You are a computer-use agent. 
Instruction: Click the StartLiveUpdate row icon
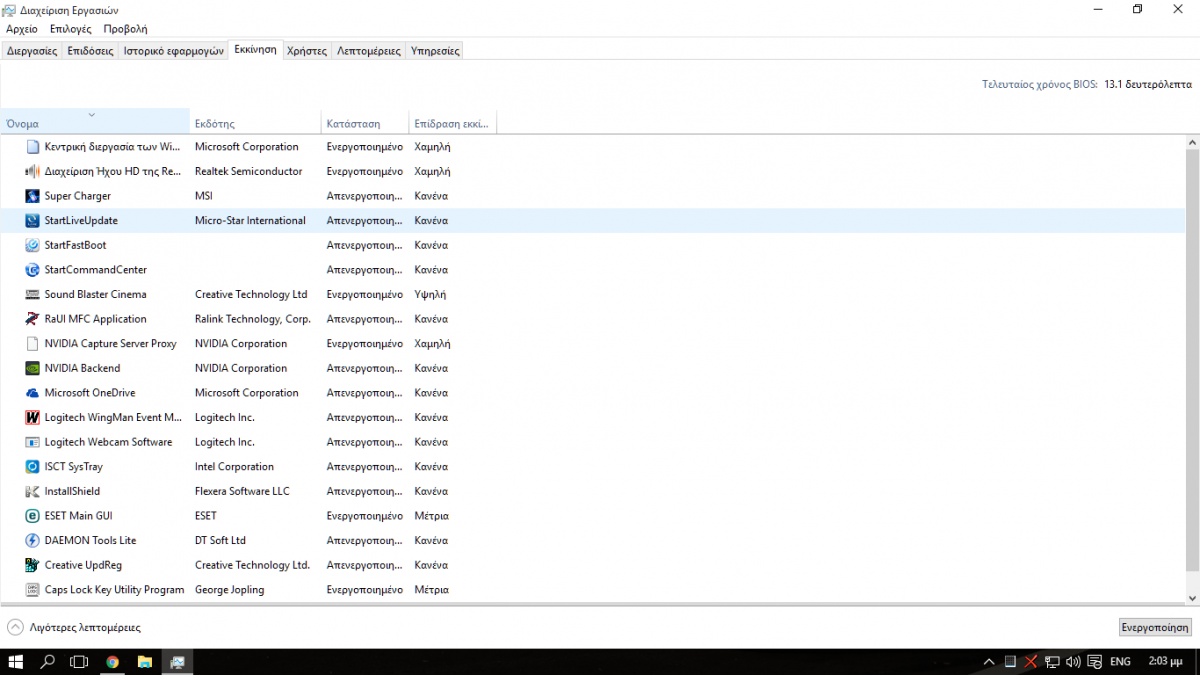point(33,221)
